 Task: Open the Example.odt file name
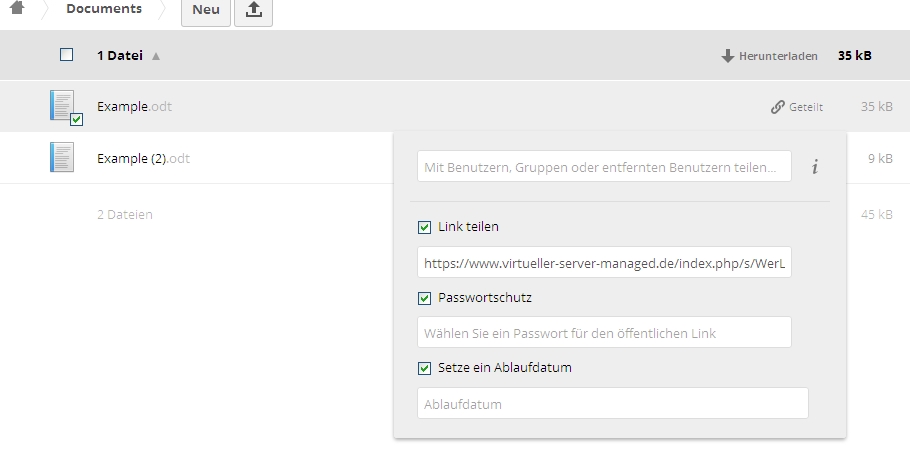point(134,107)
